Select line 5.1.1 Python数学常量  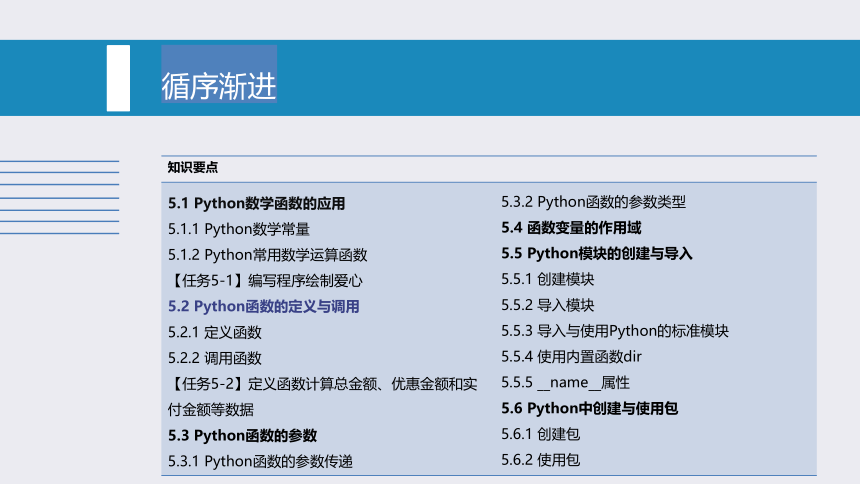[x=239, y=229]
